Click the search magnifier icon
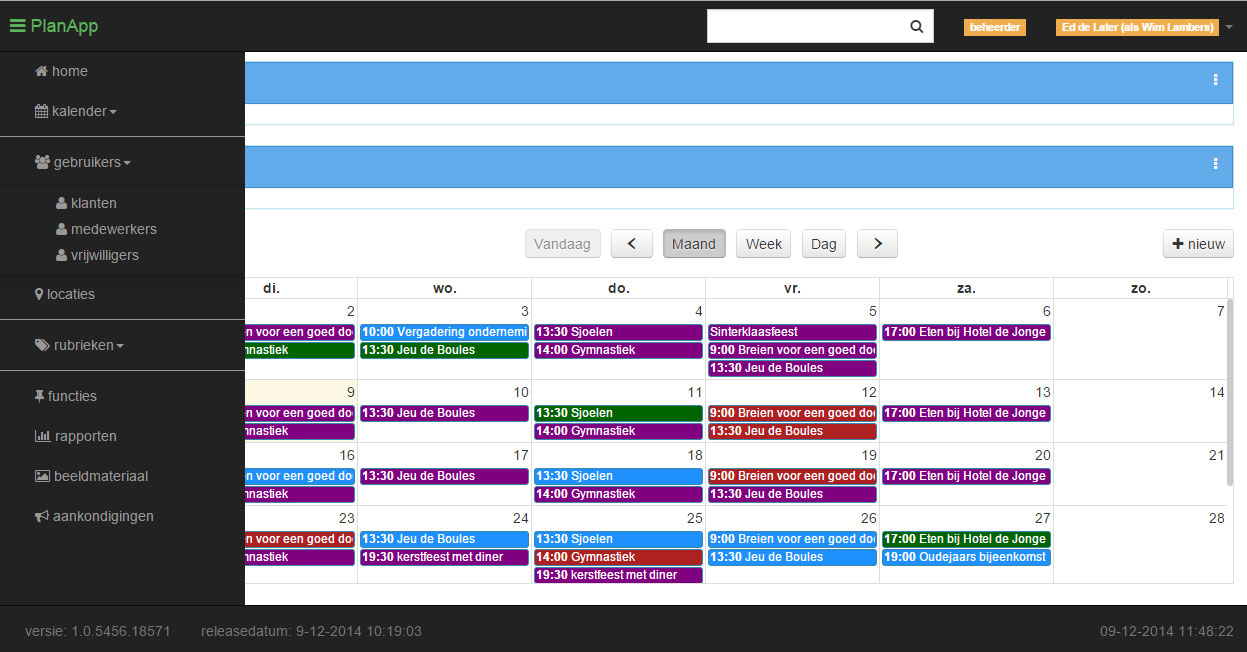Screen dimensions: 1247x652 click(x=916, y=27)
